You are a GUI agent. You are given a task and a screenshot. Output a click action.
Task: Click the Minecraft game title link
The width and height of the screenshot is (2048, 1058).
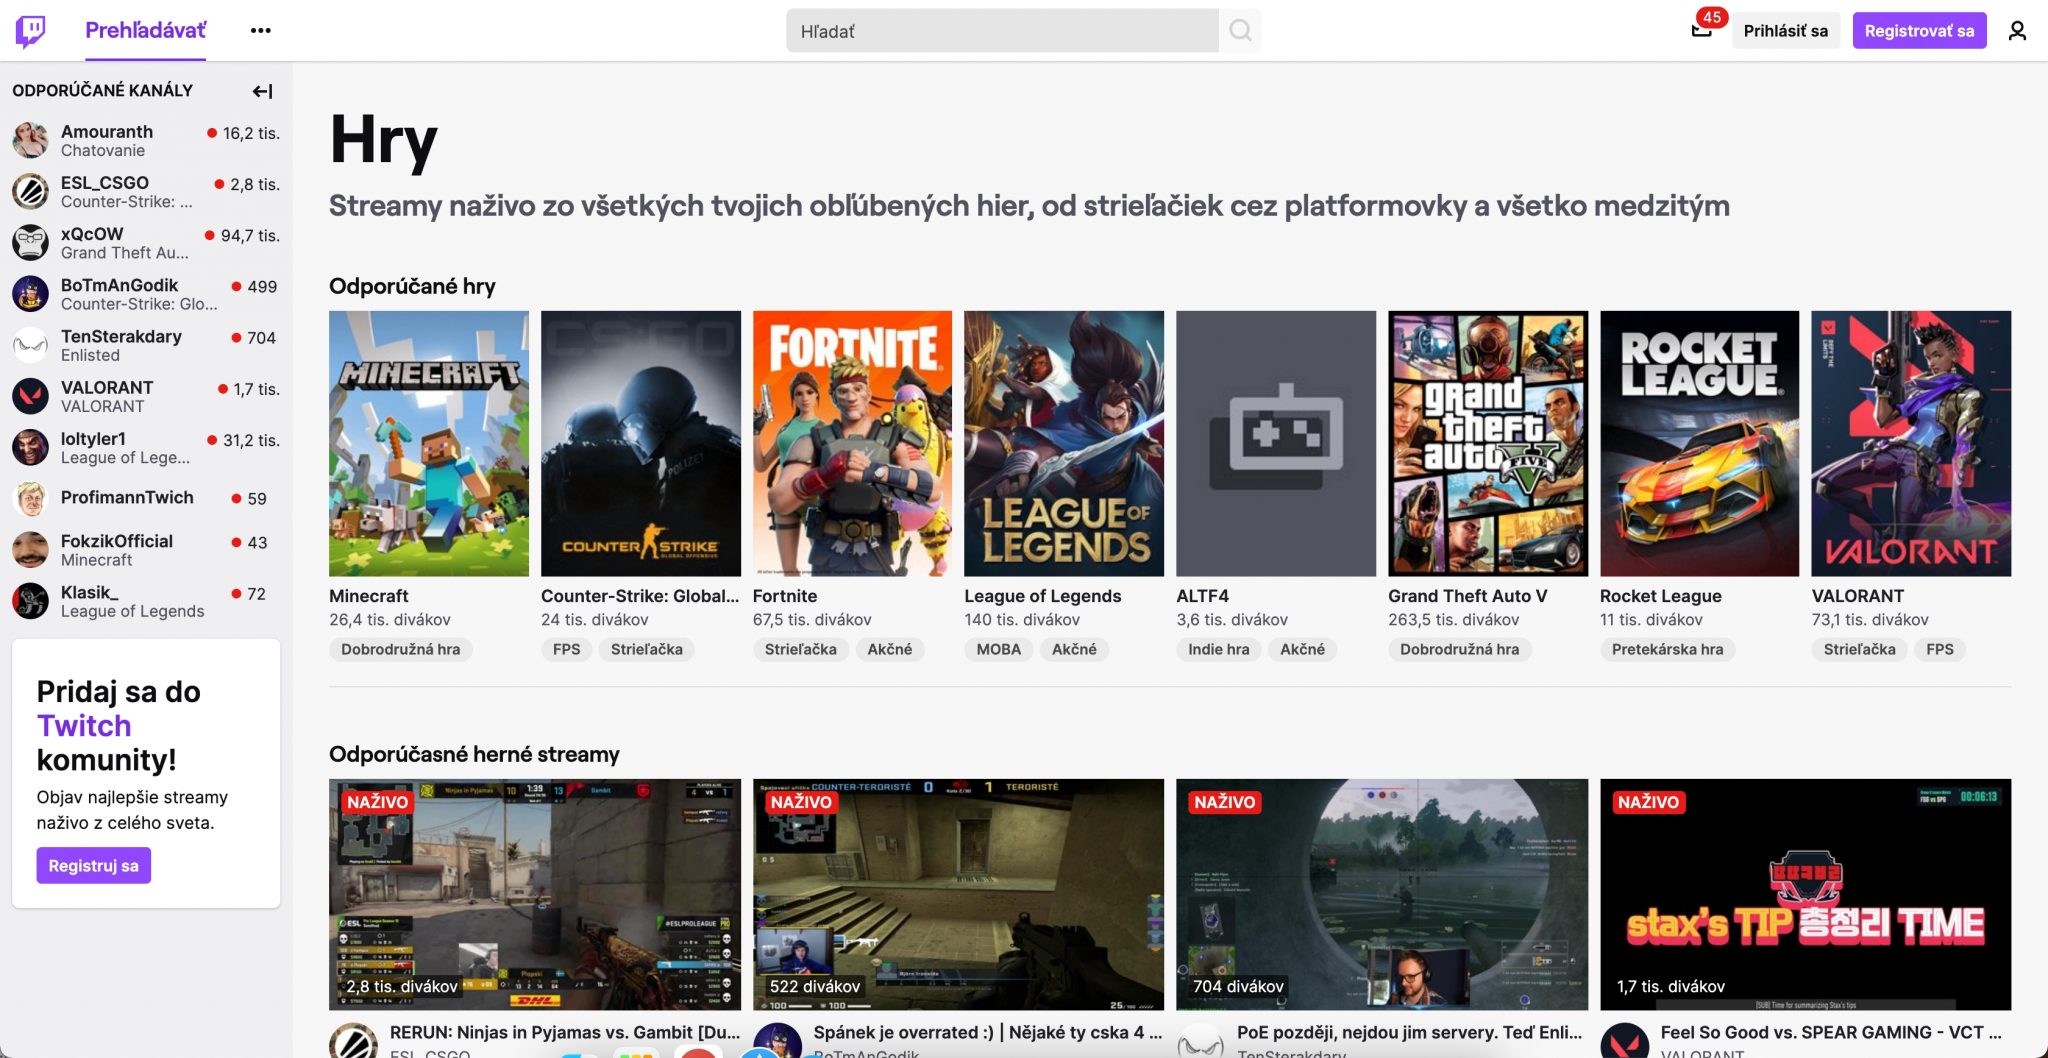point(369,596)
